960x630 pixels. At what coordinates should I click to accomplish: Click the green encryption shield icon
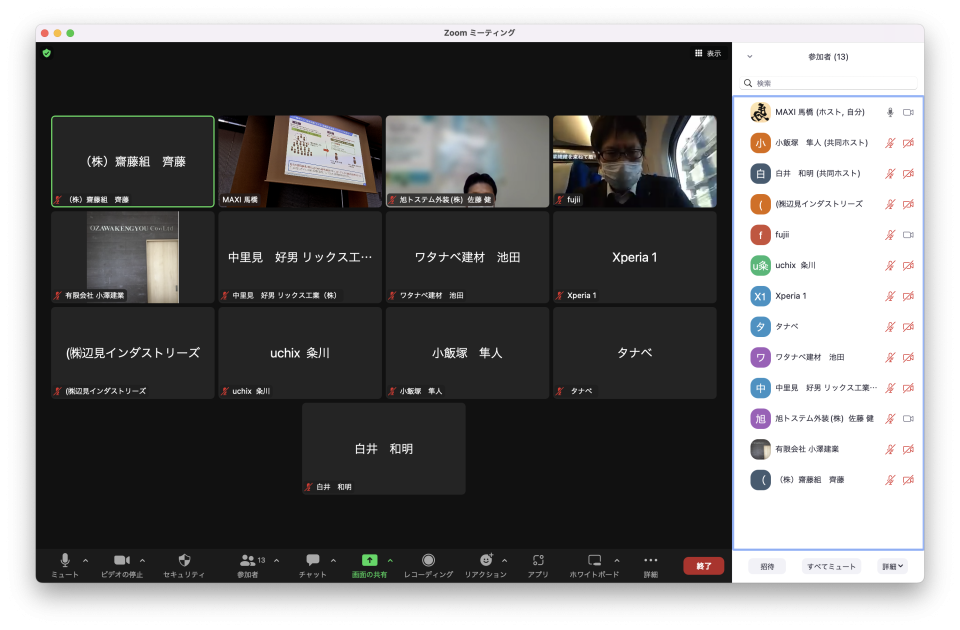point(47,53)
